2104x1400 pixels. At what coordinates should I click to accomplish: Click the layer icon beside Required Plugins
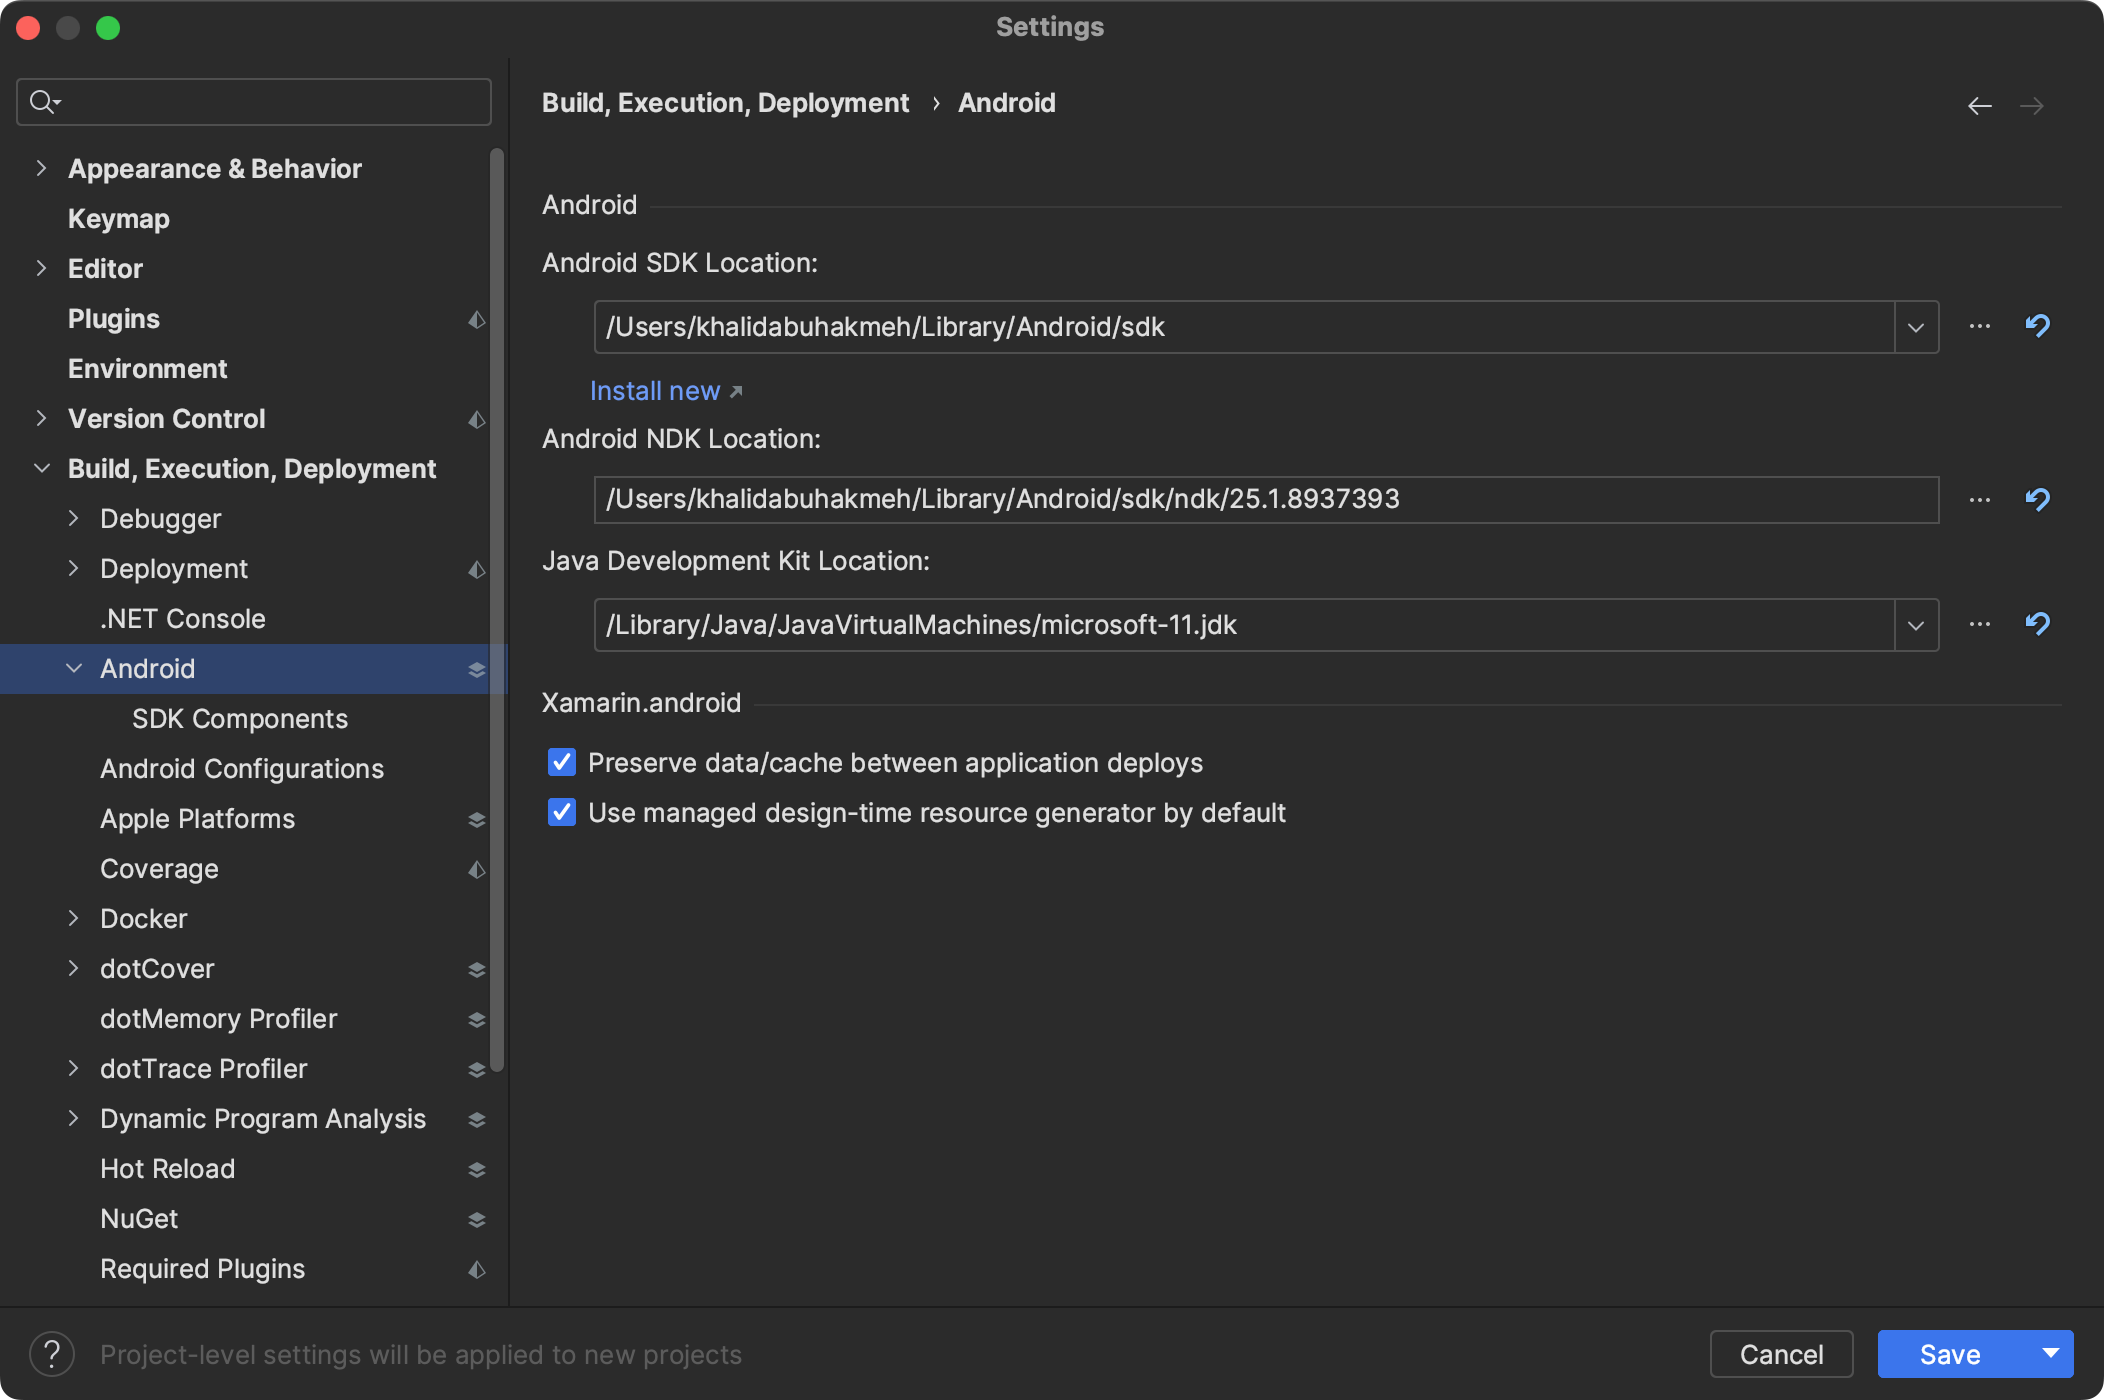tap(477, 1269)
